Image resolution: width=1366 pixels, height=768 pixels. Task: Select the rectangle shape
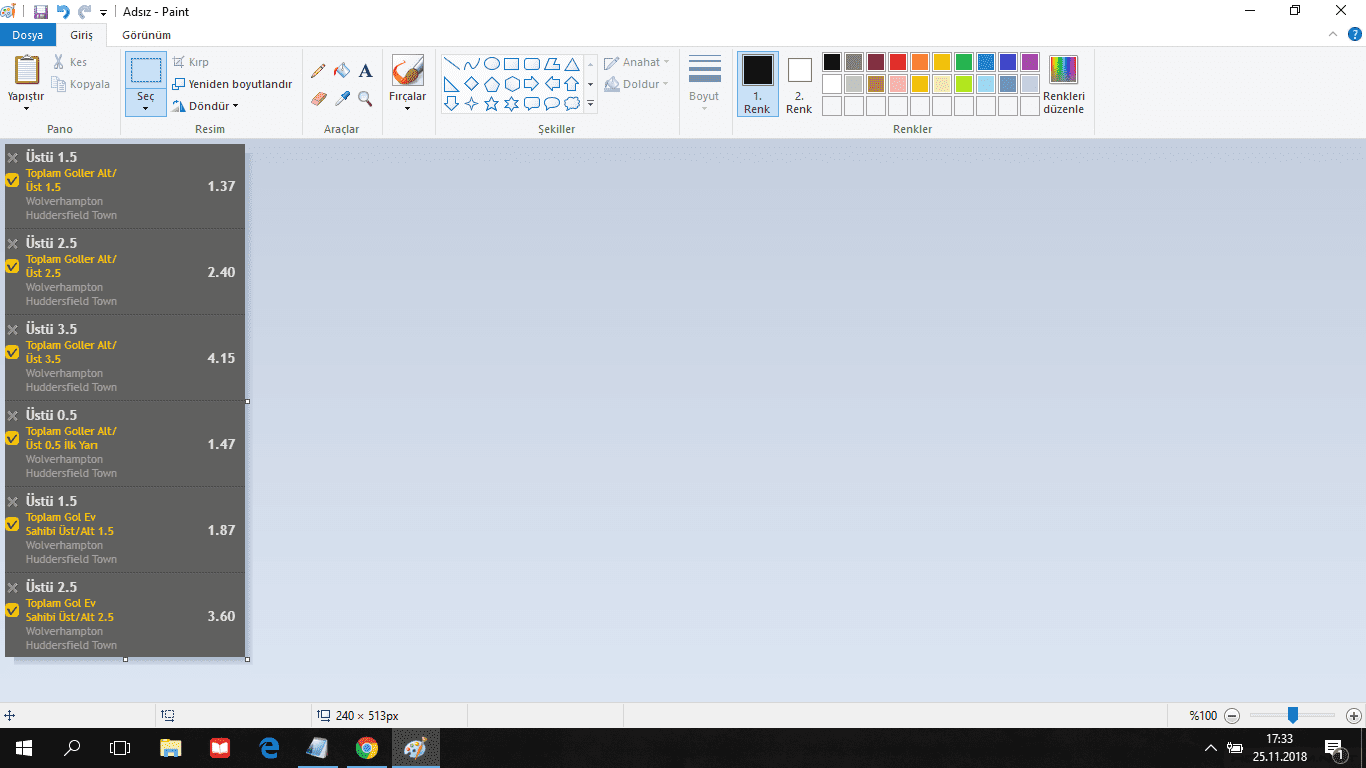tap(512, 64)
